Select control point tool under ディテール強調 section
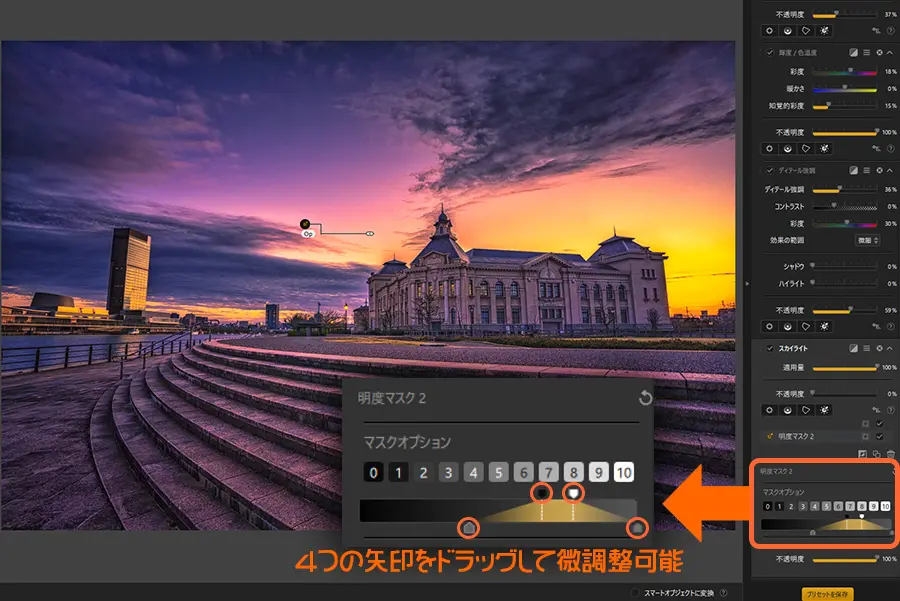Viewport: 900px width, 601px height. click(x=769, y=327)
